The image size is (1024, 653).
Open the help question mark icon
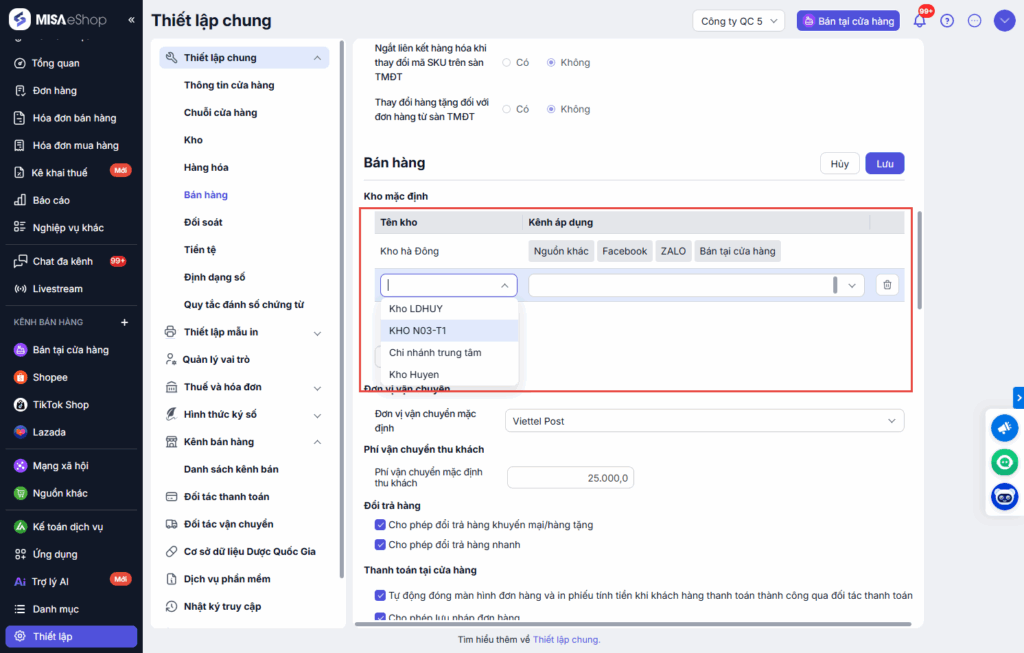coord(947,21)
